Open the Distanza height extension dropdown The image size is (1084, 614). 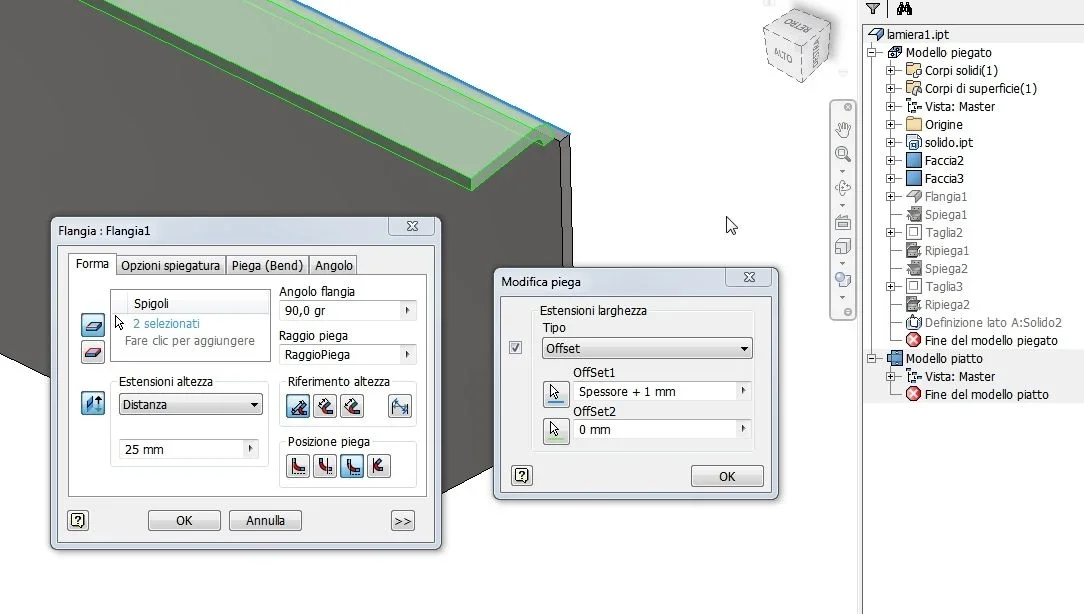click(x=191, y=404)
